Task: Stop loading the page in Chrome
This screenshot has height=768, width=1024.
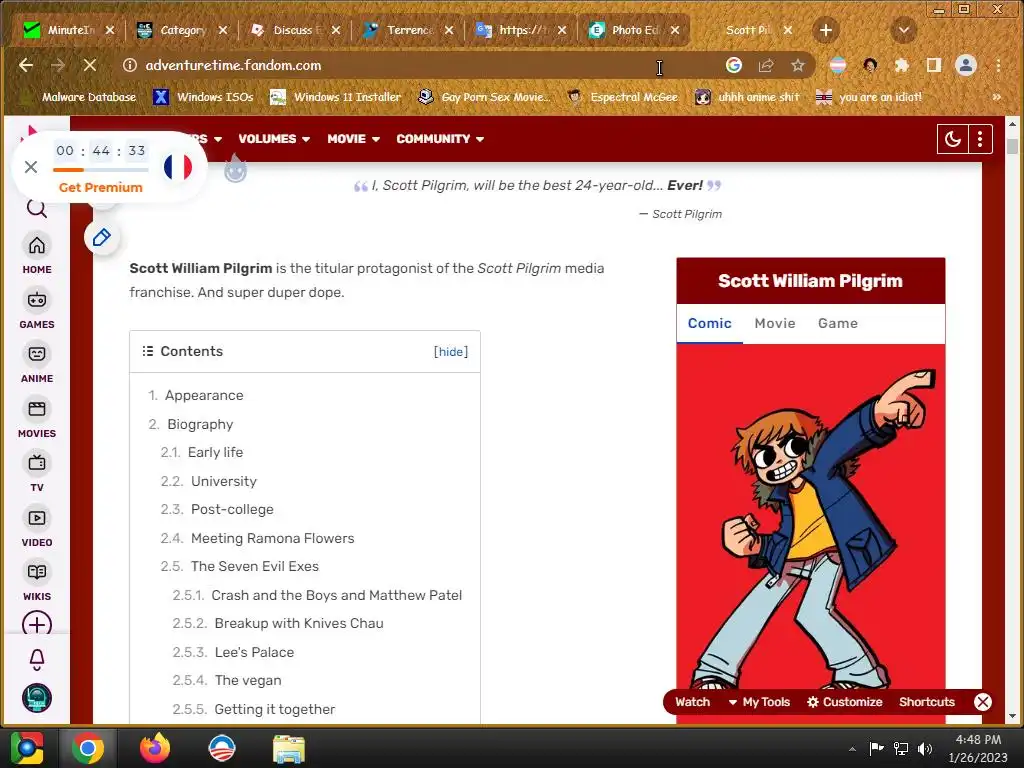Action: tap(90, 65)
